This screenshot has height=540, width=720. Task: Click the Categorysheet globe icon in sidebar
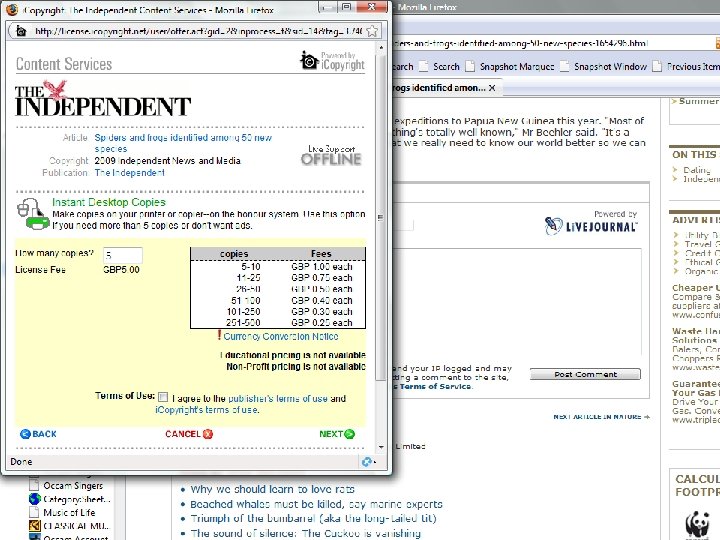click(35, 499)
